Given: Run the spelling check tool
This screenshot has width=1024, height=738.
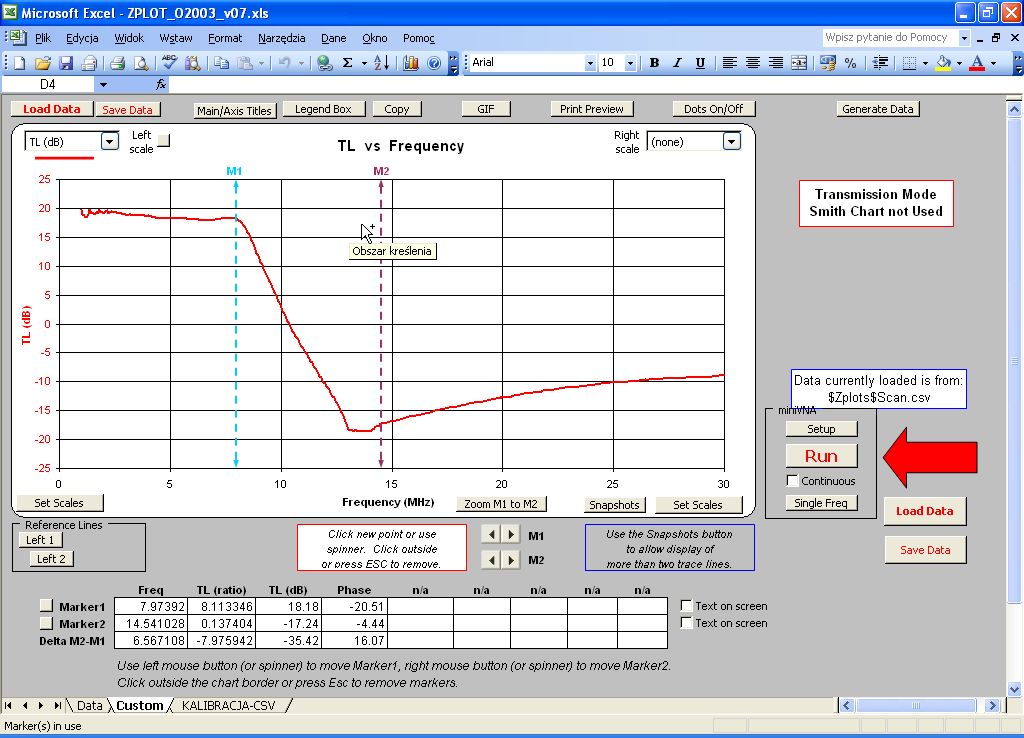Looking at the screenshot, I should [x=169, y=63].
